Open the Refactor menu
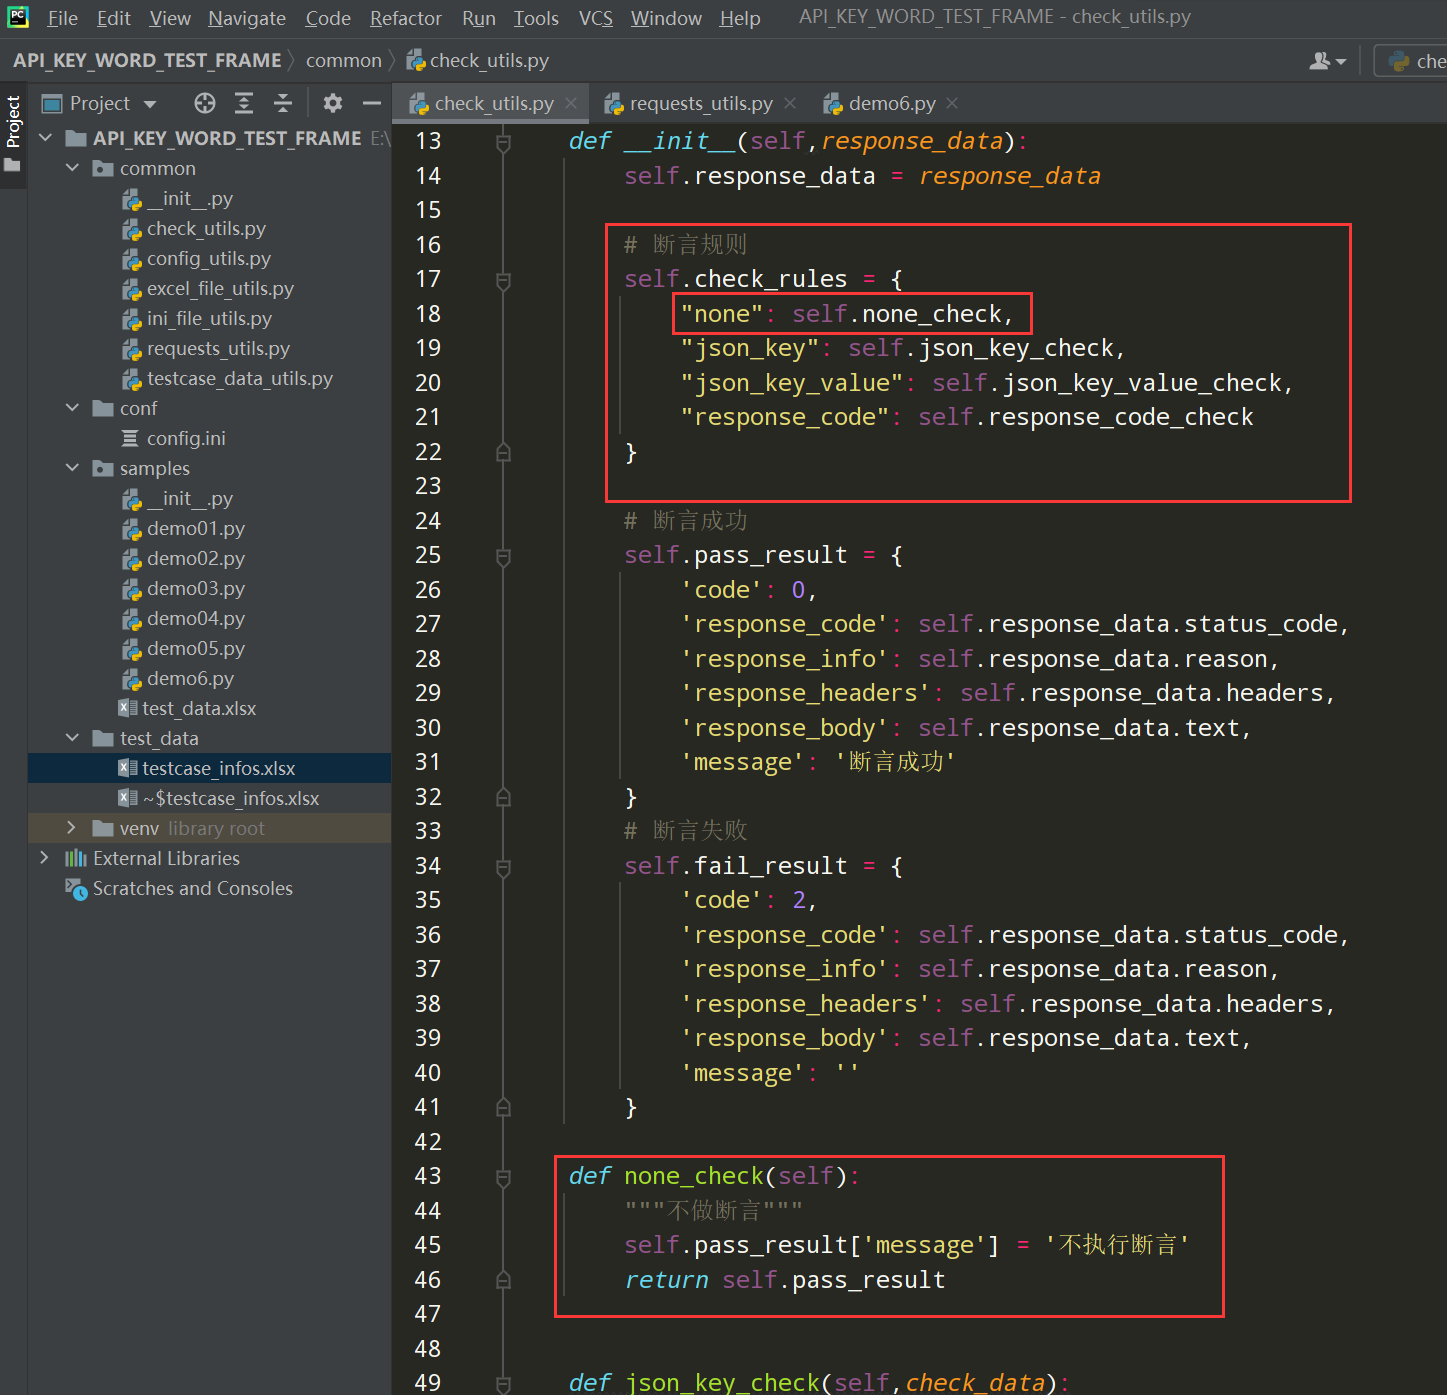1447x1395 pixels. click(x=405, y=18)
